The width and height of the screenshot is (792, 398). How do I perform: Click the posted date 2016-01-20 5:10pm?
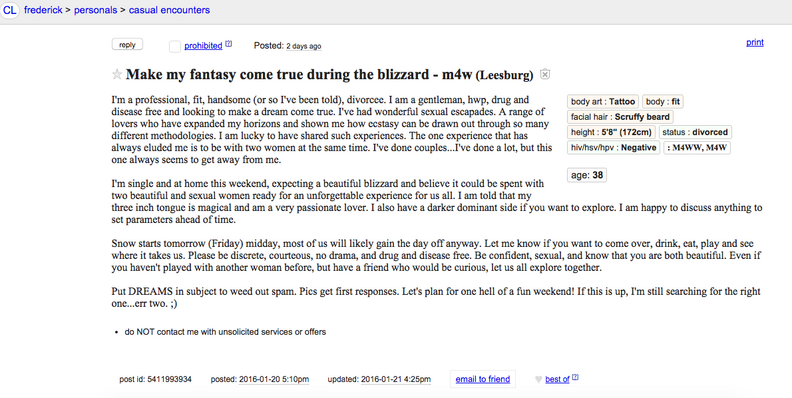pos(274,379)
